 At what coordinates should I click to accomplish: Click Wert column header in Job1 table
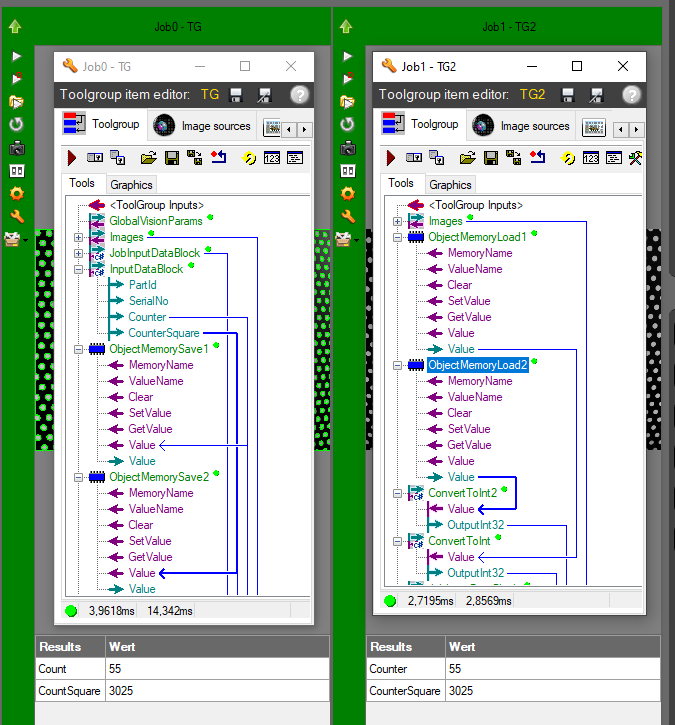pyautogui.click(x=553, y=647)
